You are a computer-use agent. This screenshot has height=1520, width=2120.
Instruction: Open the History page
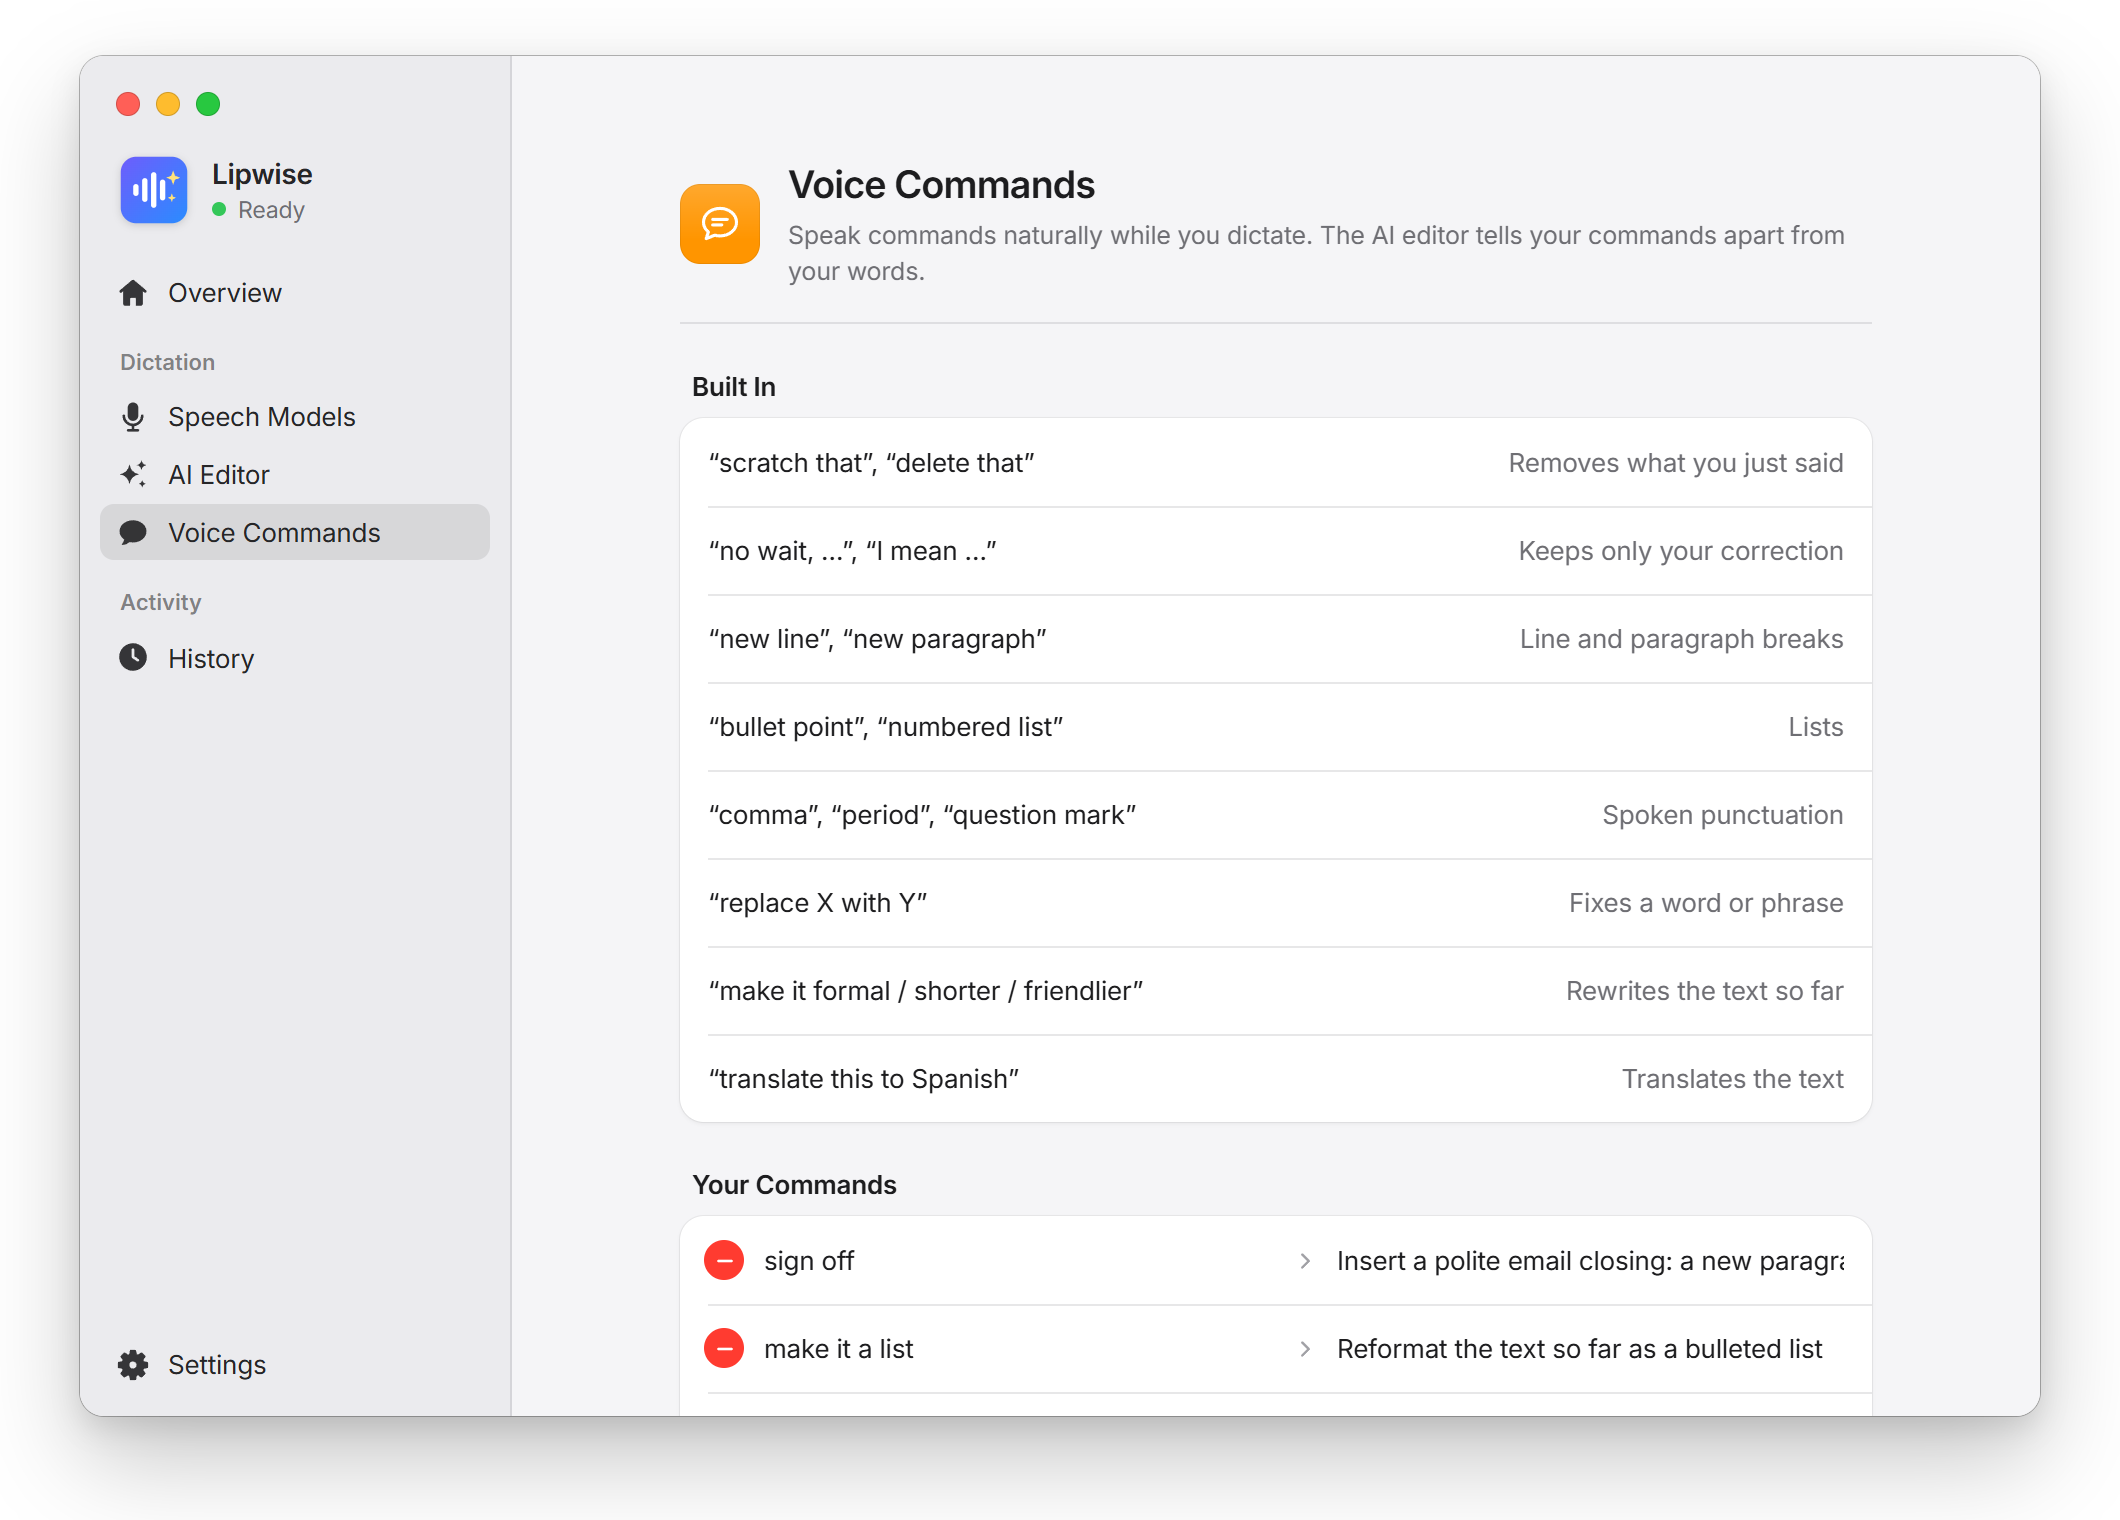(295, 659)
